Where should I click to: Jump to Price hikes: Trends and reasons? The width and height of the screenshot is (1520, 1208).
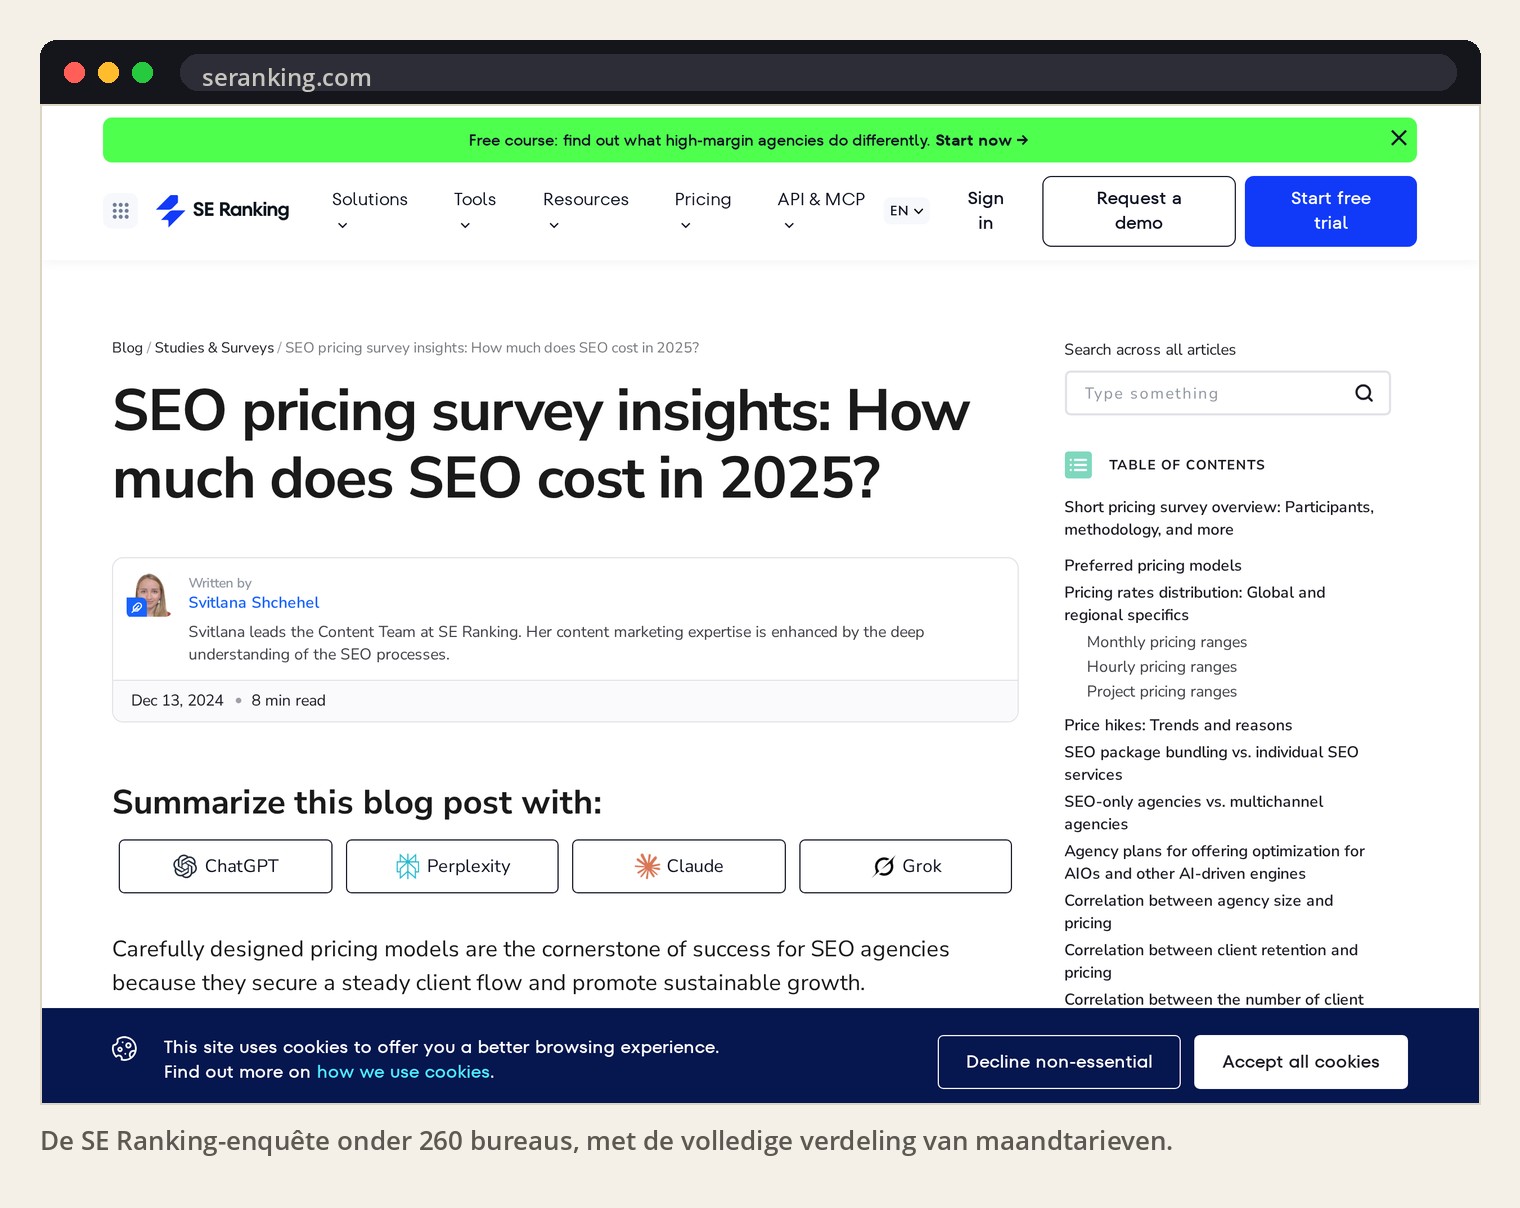[x=1178, y=726]
